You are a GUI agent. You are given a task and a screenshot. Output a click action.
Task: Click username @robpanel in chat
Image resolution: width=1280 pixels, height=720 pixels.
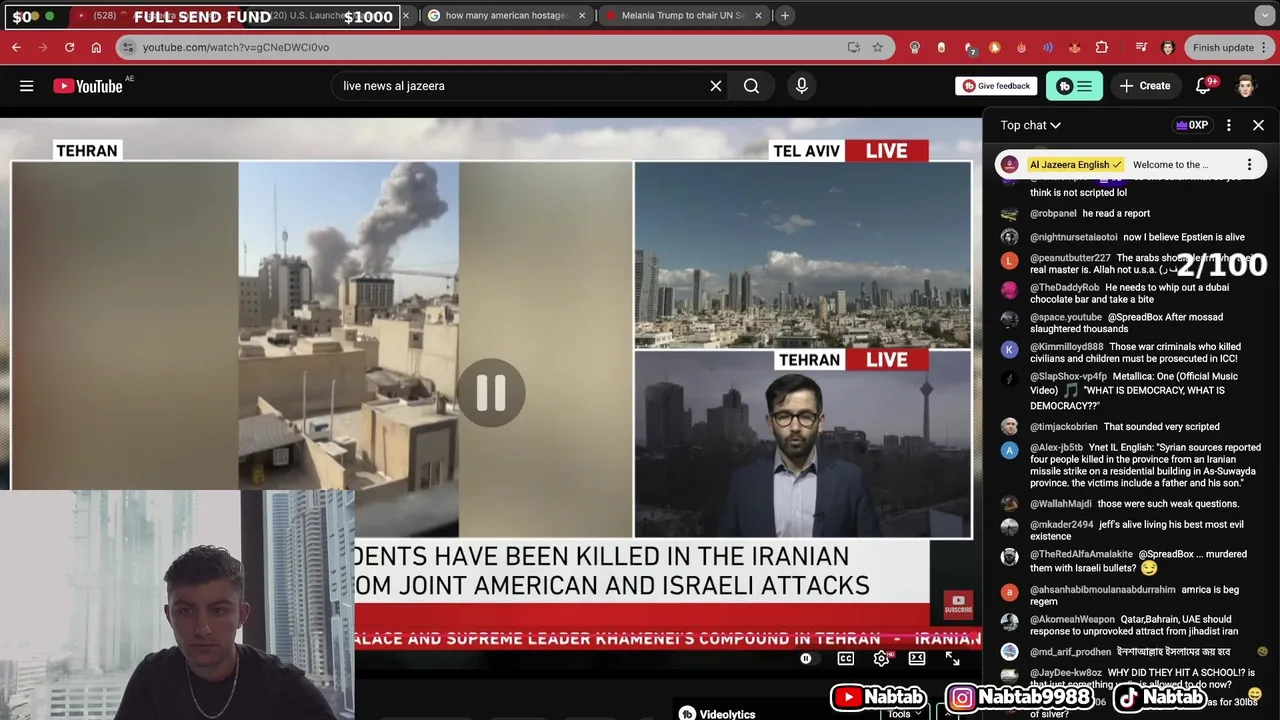tap(1053, 213)
